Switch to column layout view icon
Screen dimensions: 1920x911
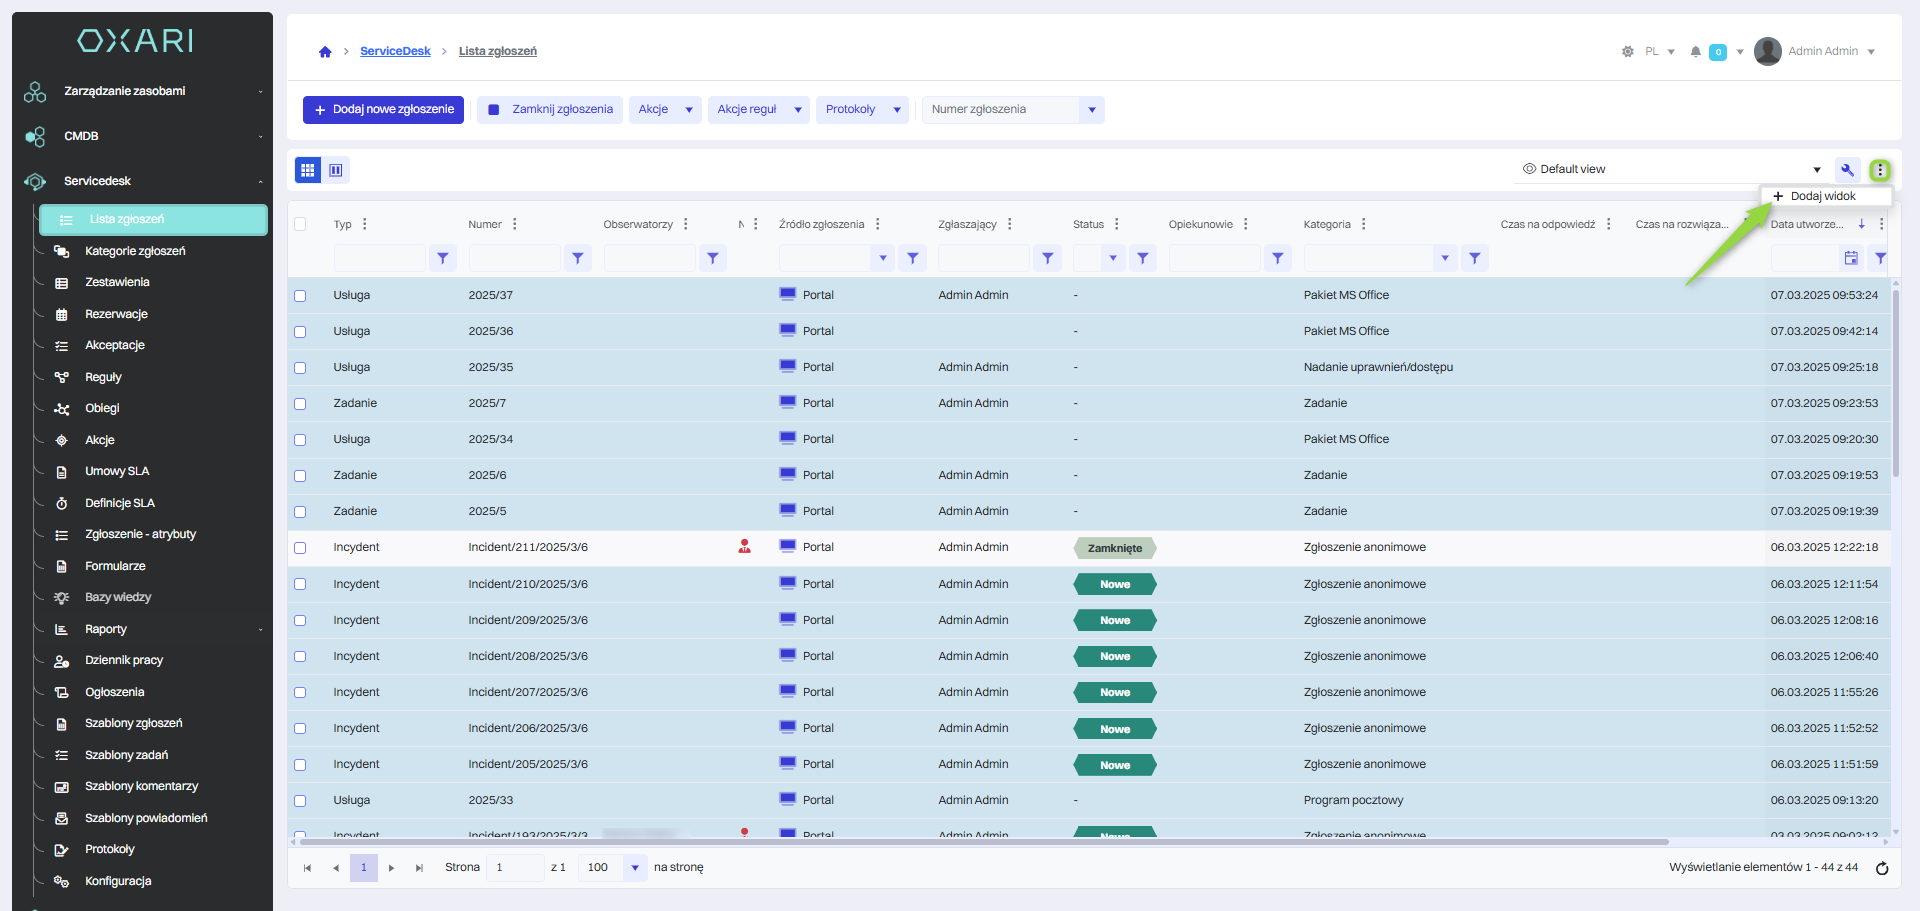click(x=336, y=170)
